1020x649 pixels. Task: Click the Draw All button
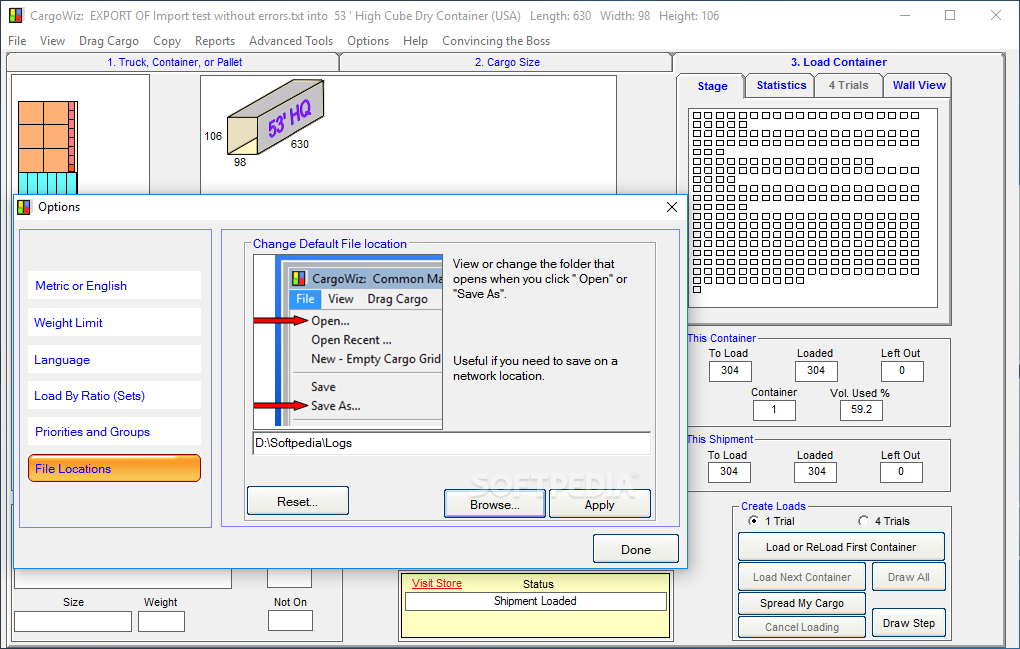pos(908,577)
